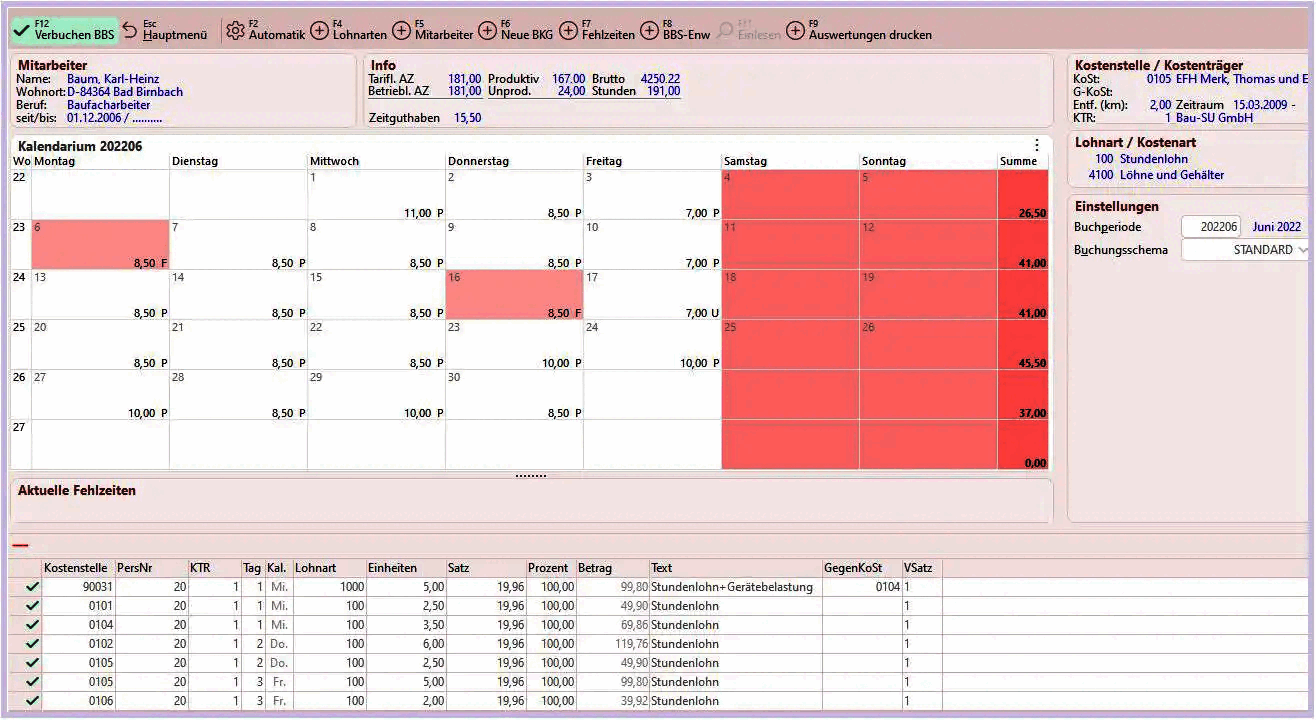Click the Betrag column header
Image resolution: width=1316 pixels, height=720 pixels.
click(x=598, y=568)
